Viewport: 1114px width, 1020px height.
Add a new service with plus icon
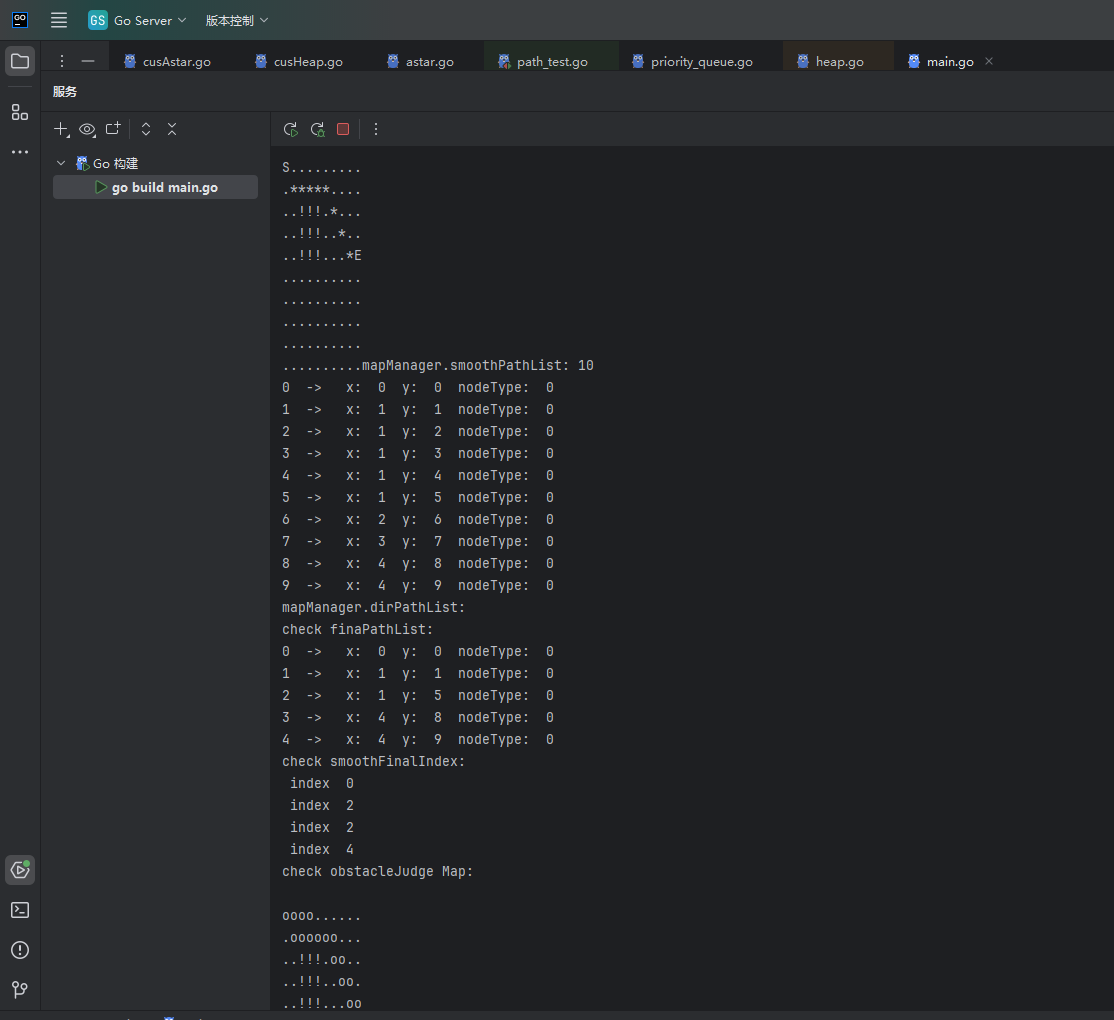62,129
